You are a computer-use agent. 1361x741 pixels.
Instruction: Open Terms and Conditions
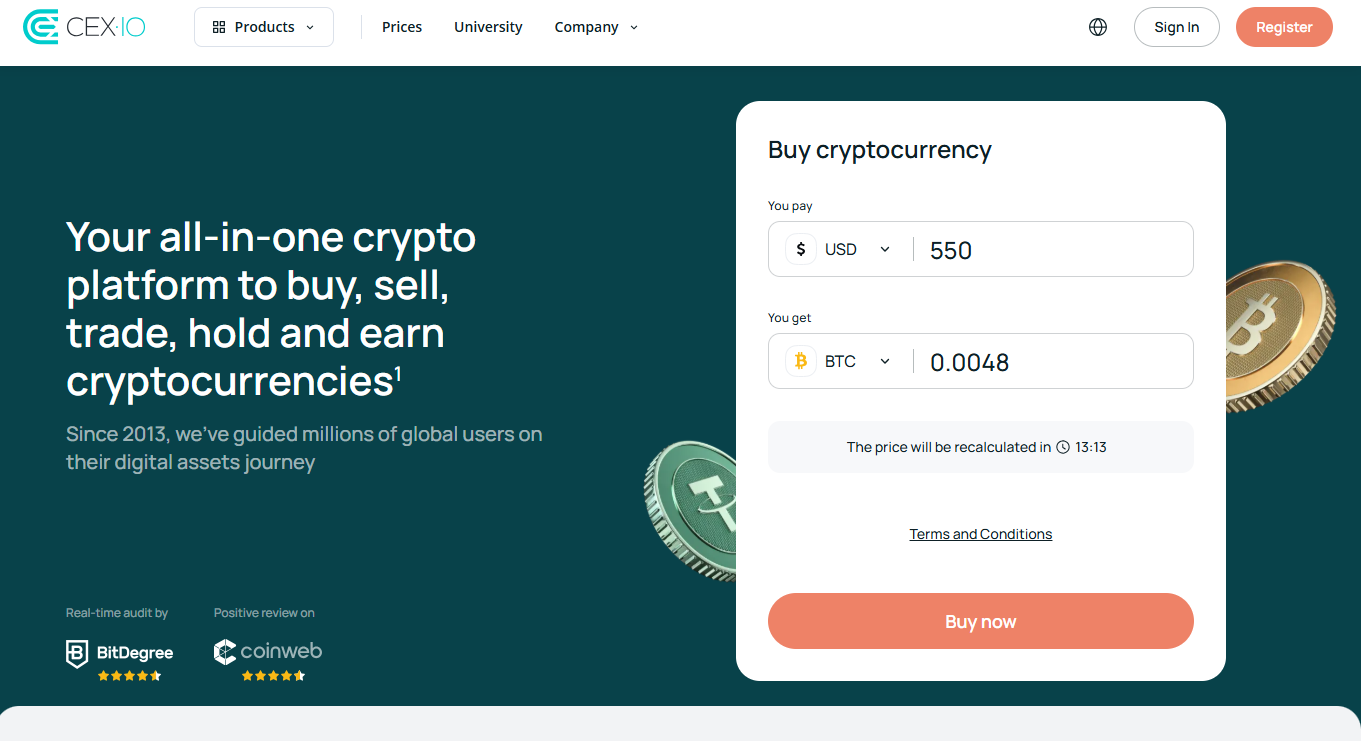(980, 533)
